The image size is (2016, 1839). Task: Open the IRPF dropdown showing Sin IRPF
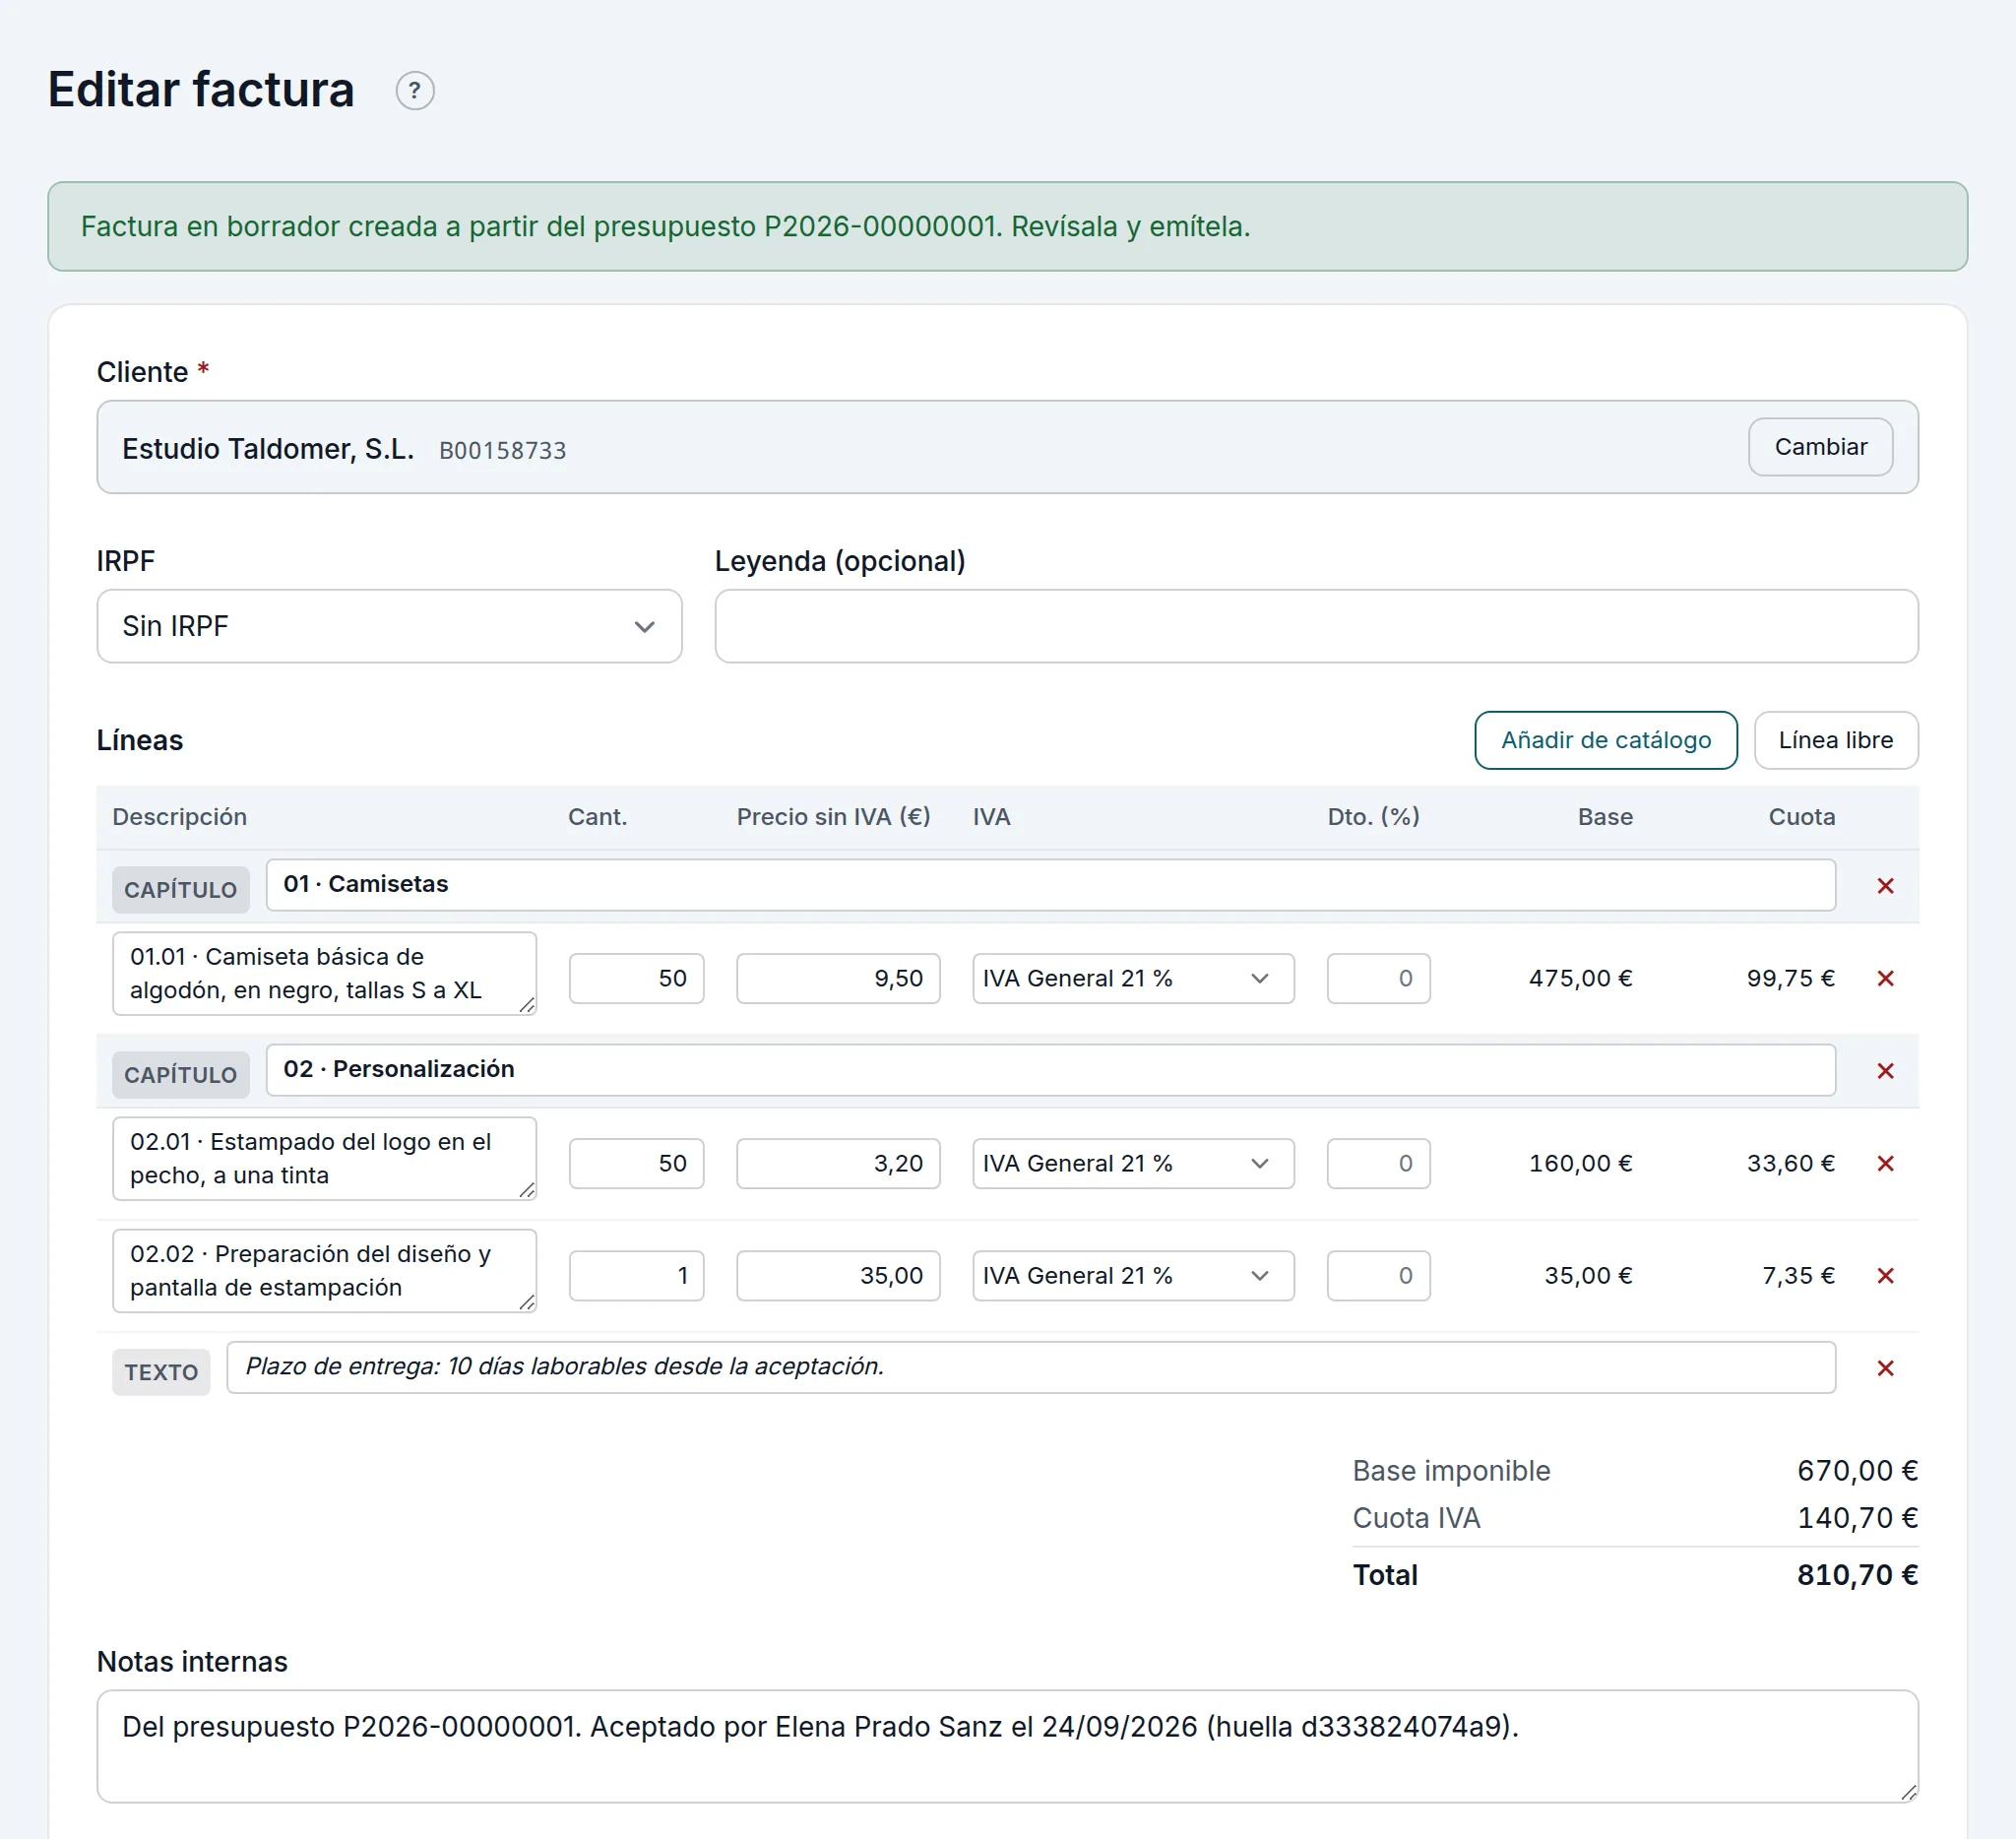[389, 626]
